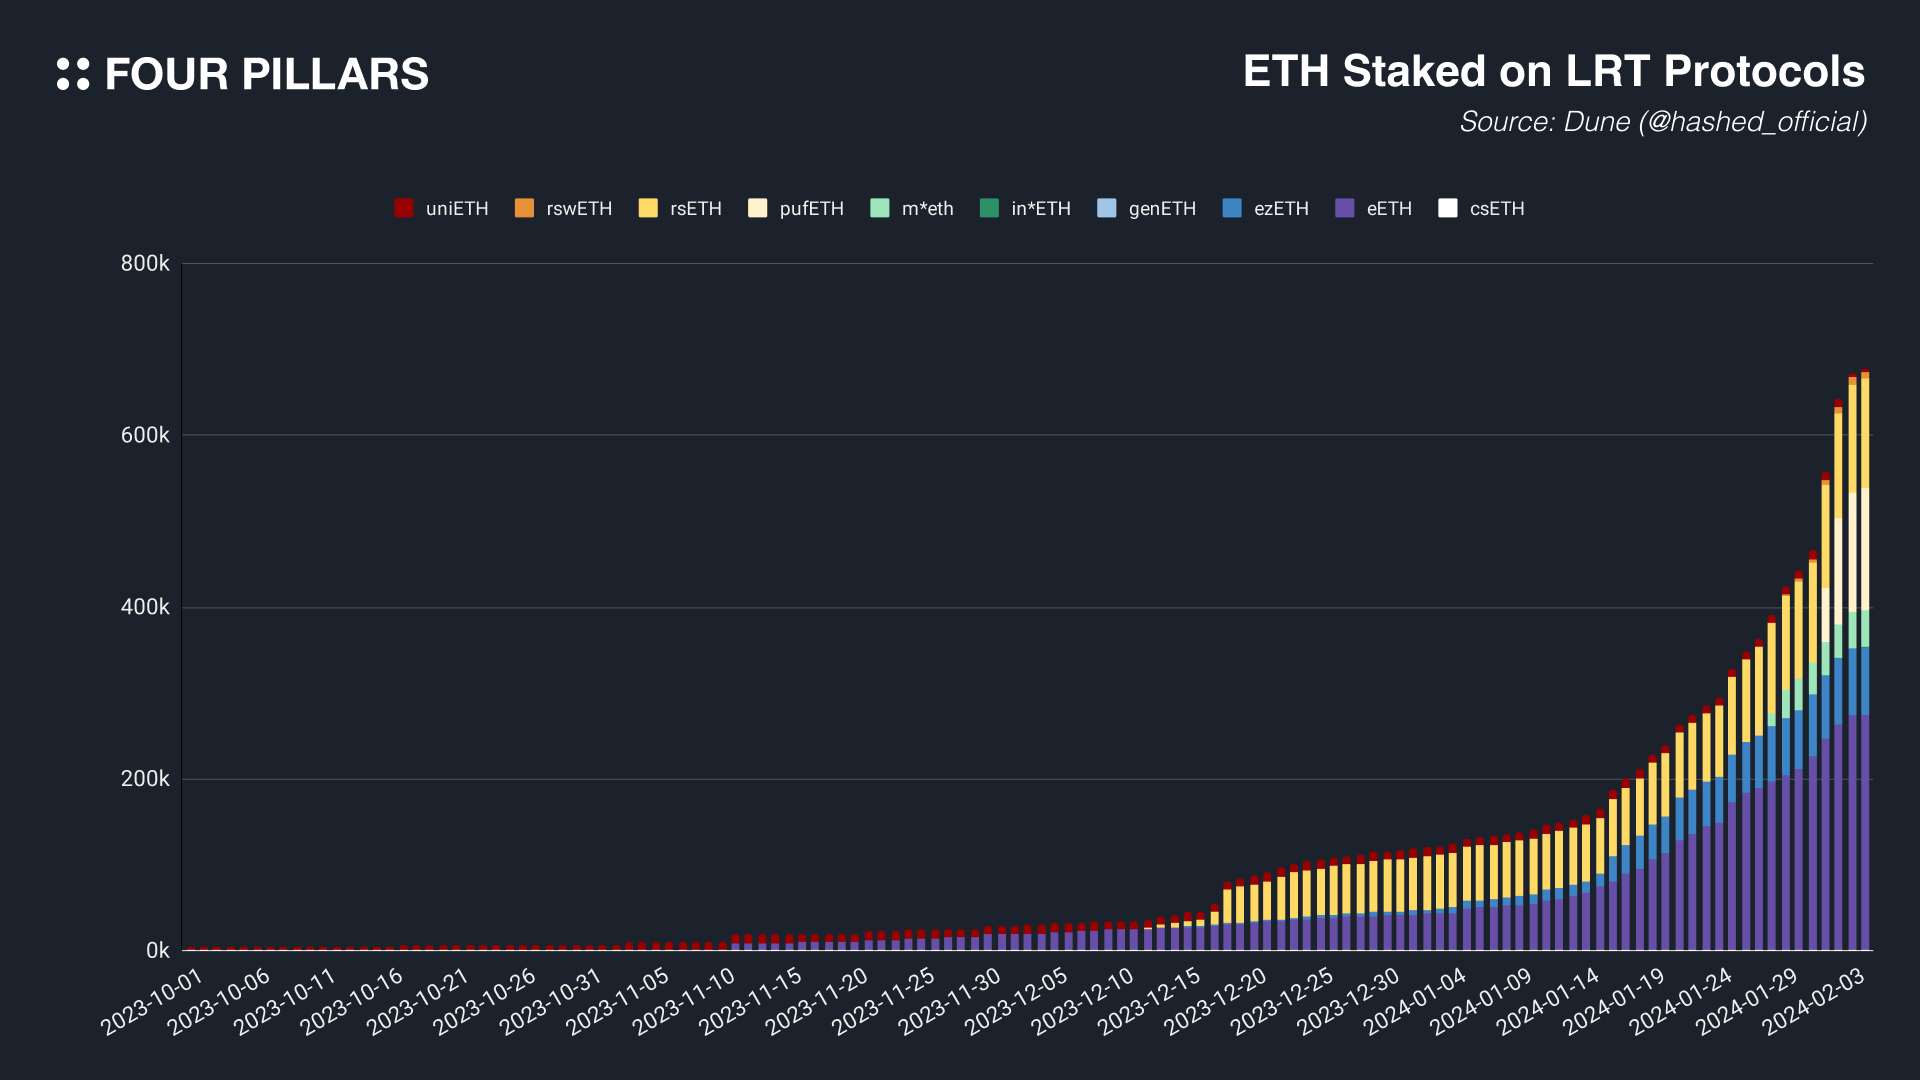Click the FOUR PILLARS brand text
Screen dimensions: 1920x1080
266,75
